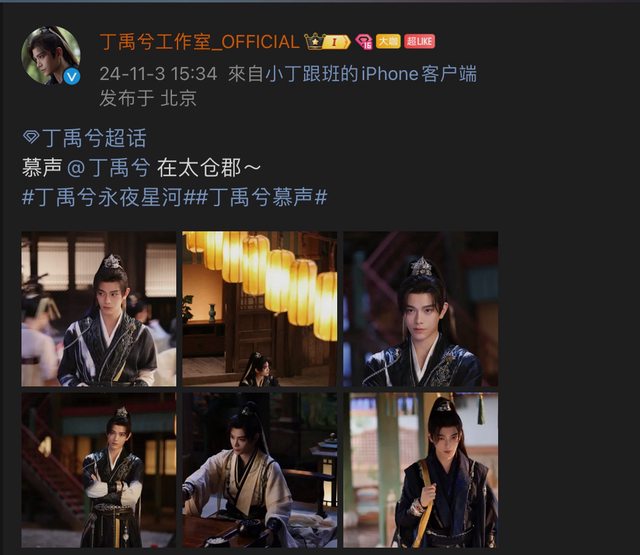The image size is (640, 555).
Task: Click the blue verified V badge
Action: click(x=72, y=77)
